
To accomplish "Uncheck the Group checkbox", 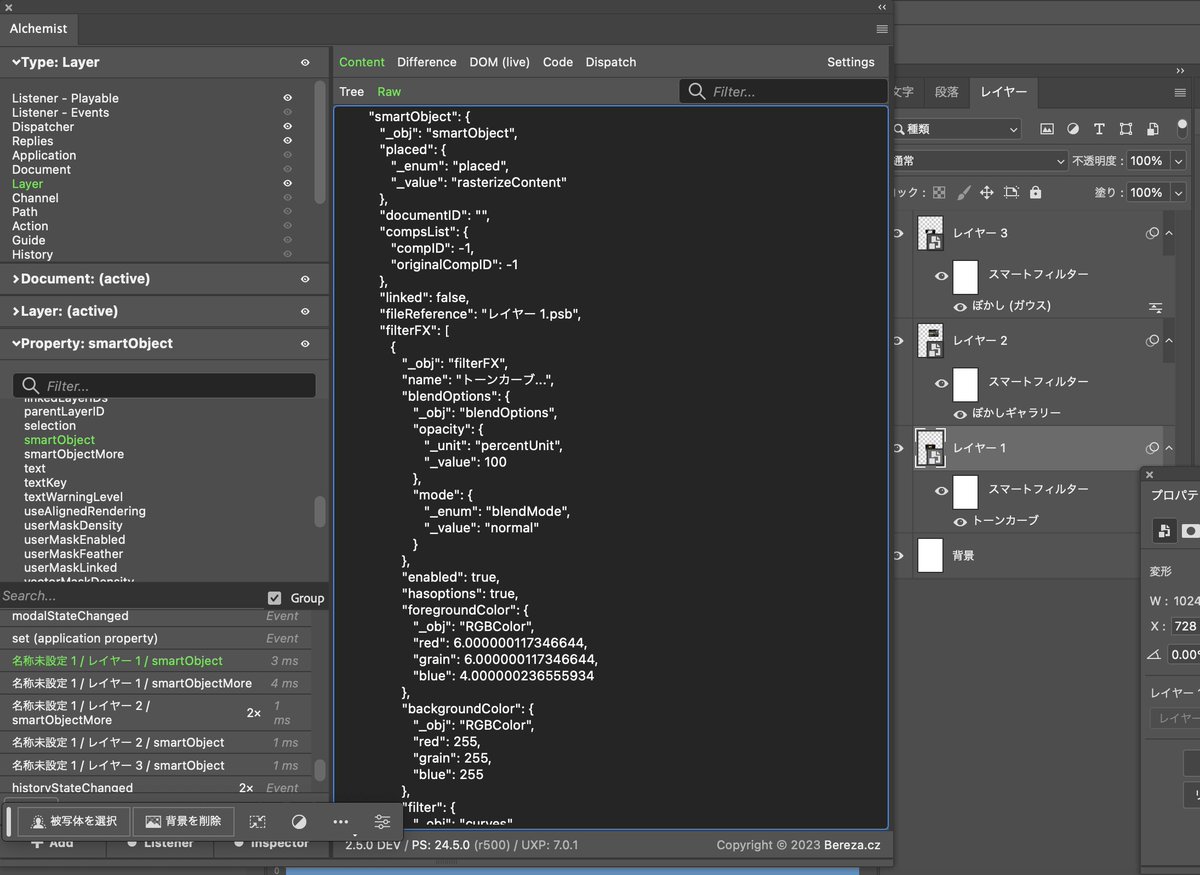I will pyautogui.click(x=275, y=598).
